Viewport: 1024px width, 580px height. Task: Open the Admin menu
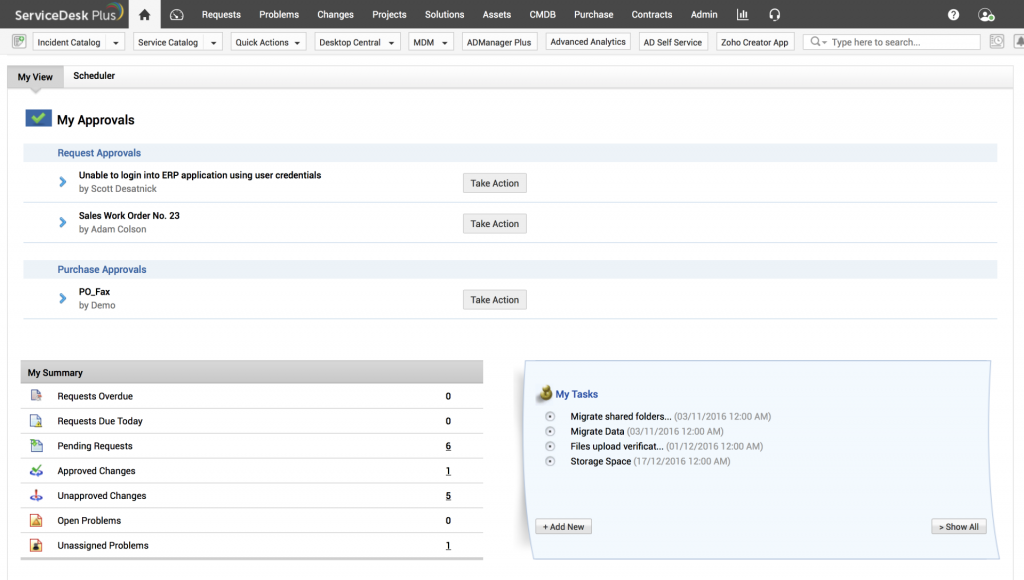coord(703,14)
